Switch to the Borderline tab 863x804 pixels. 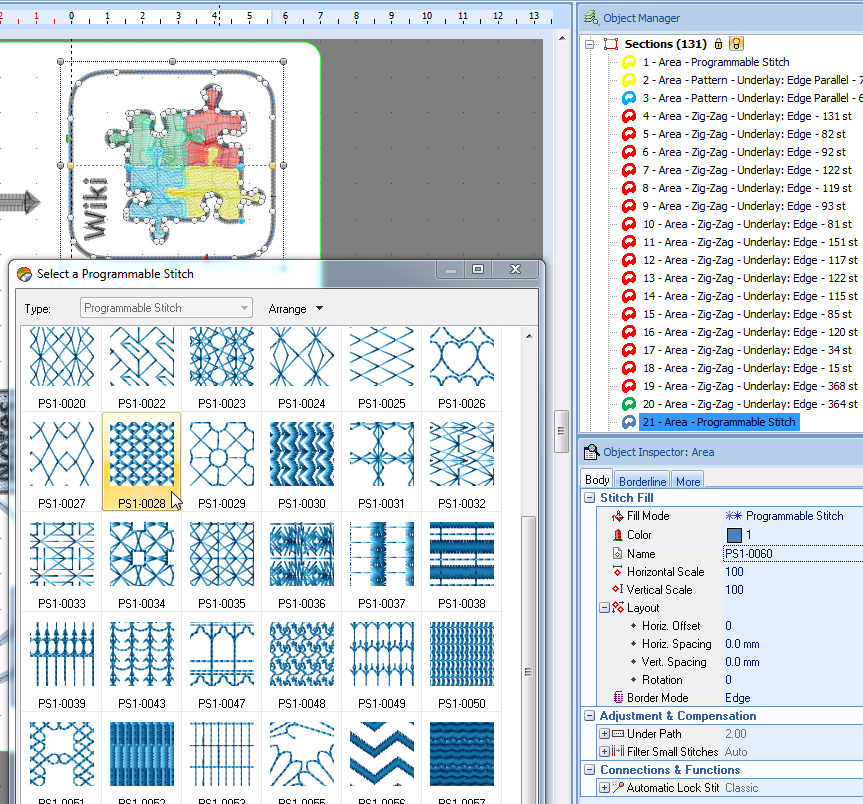[642, 481]
